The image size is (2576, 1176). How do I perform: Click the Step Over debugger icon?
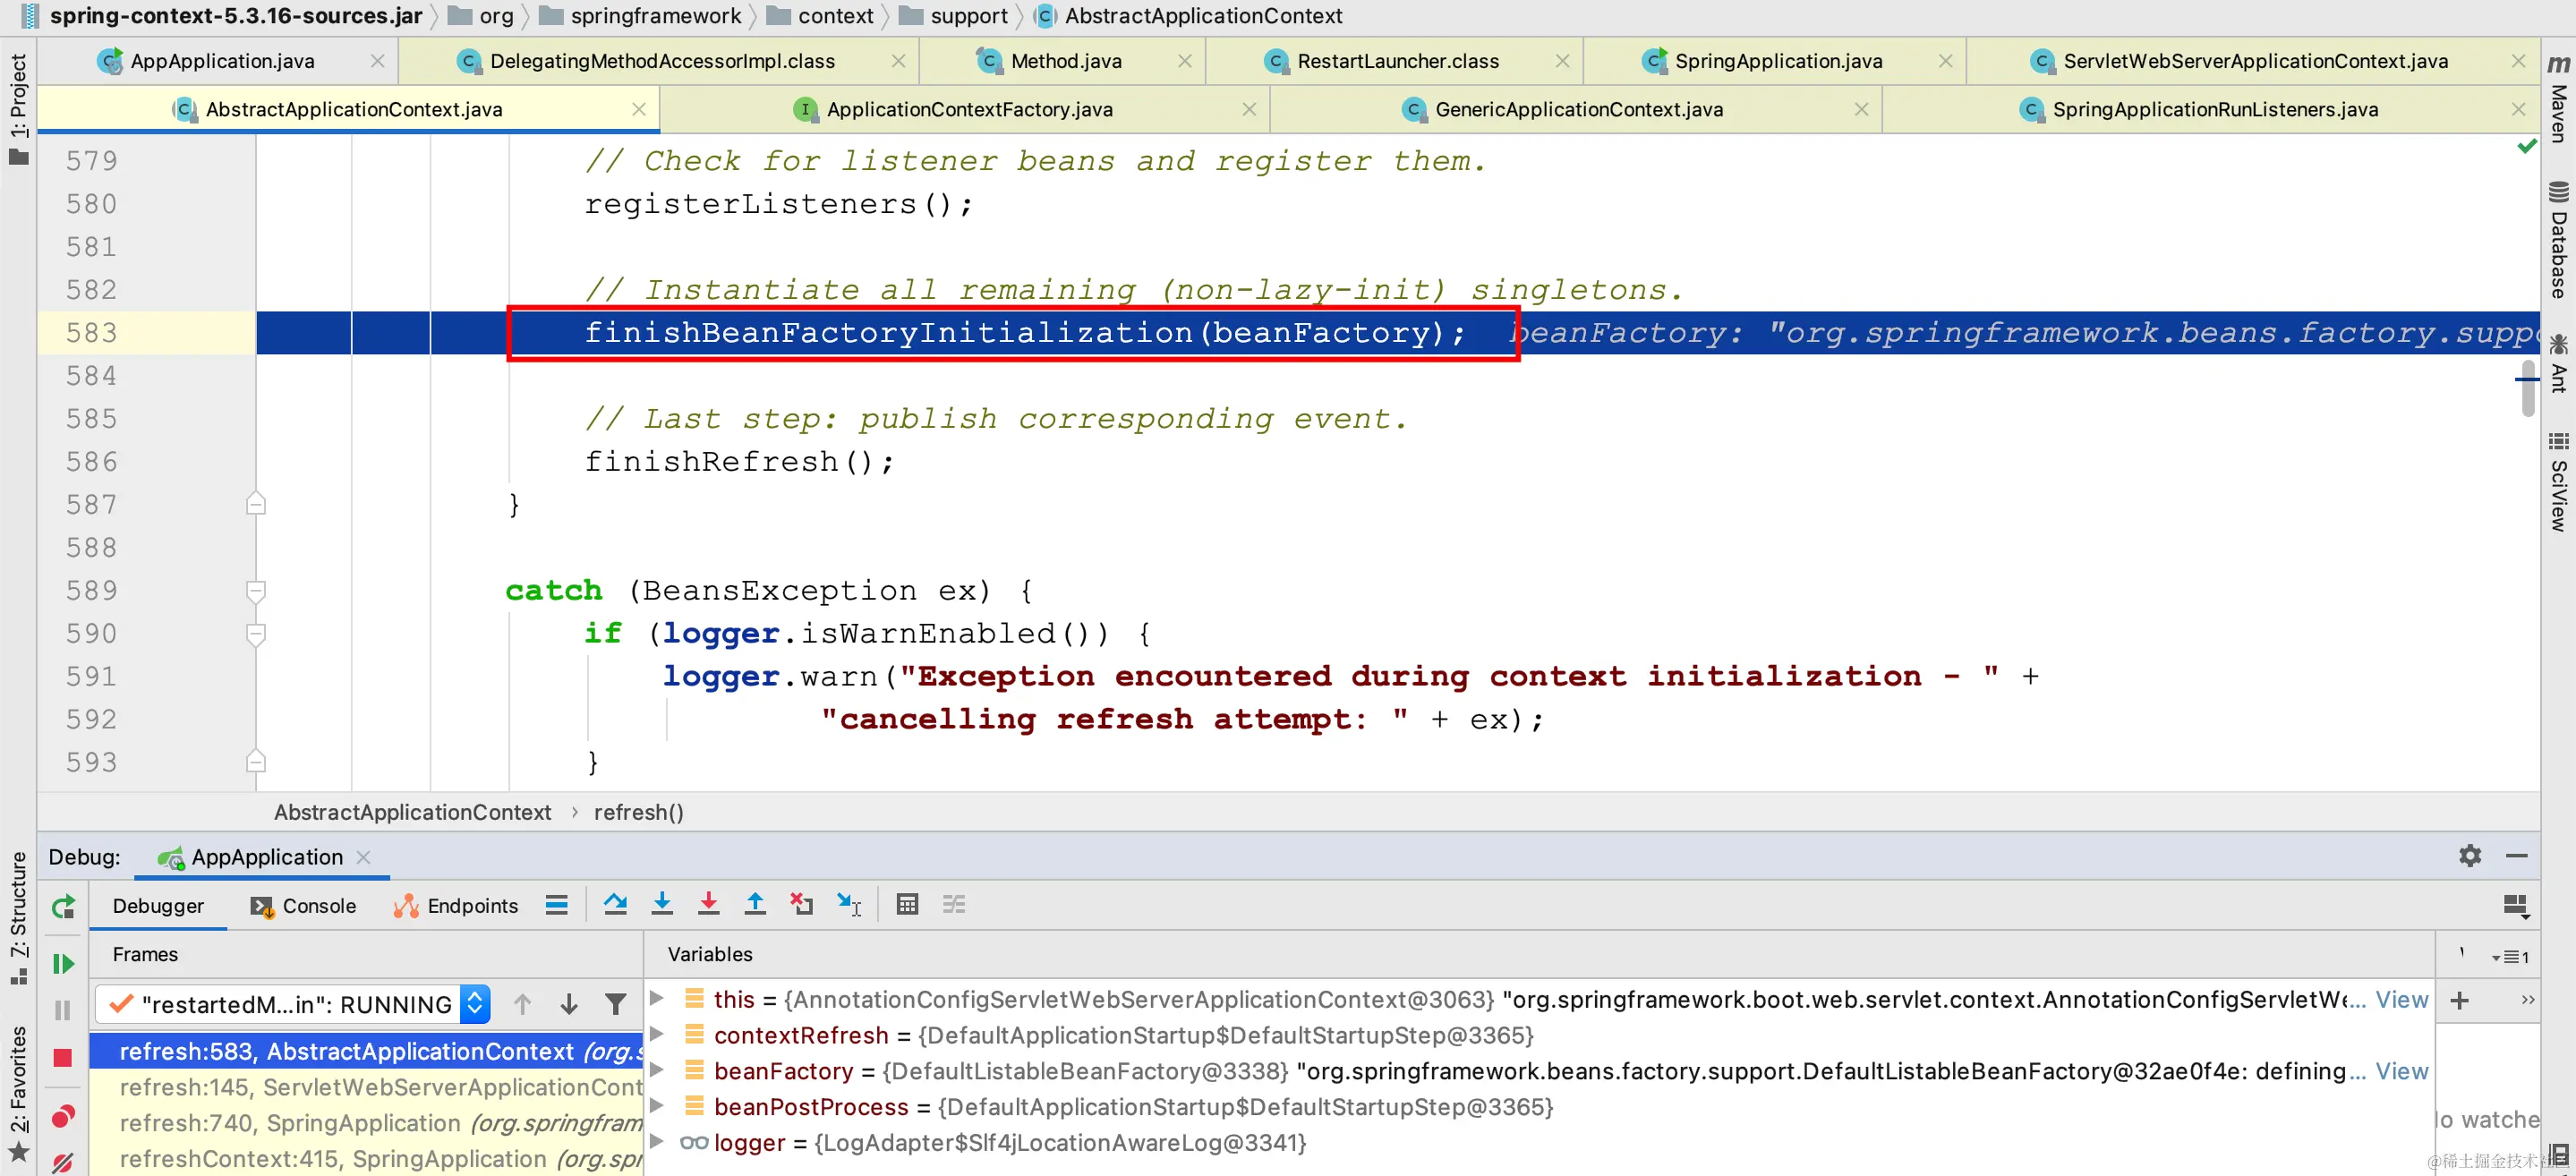pos(615,905)
